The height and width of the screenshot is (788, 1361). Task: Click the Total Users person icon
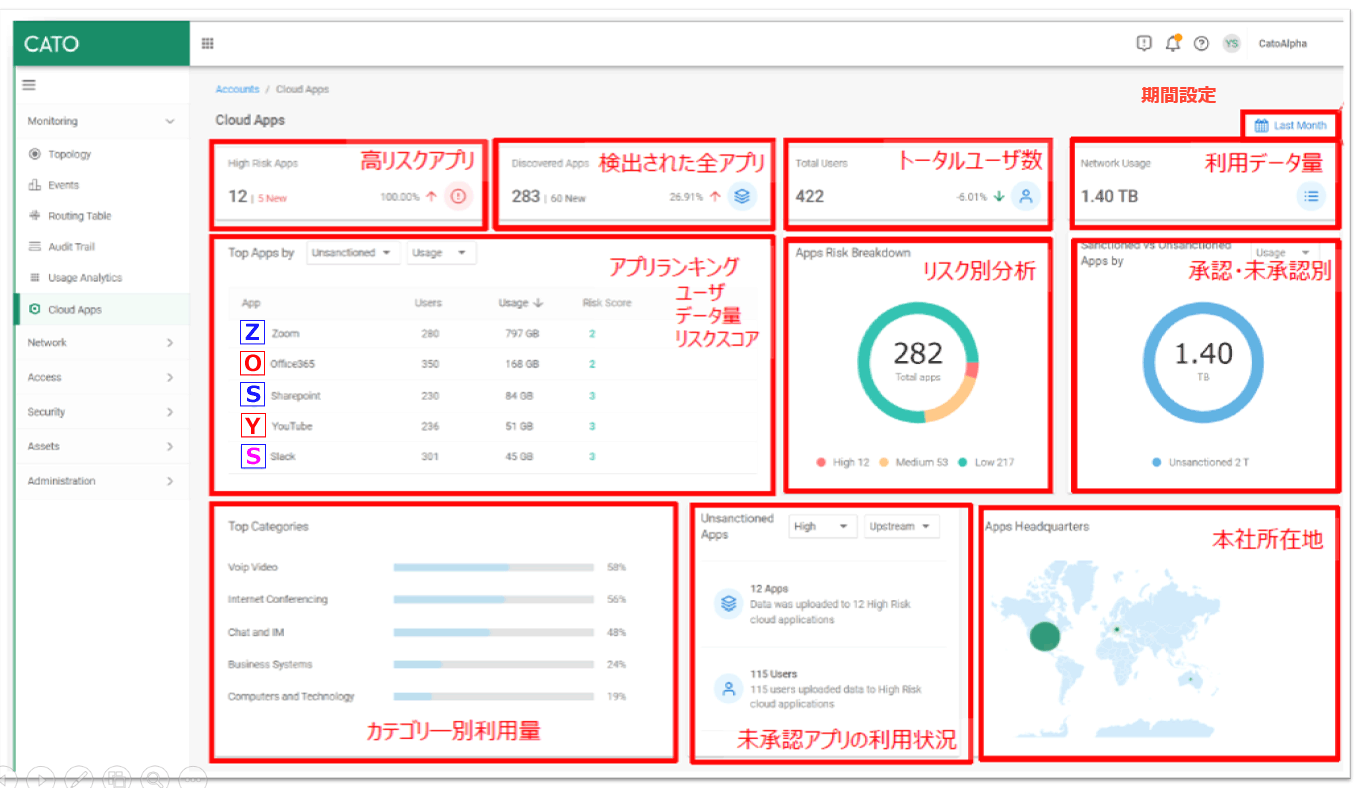(x=1025, y=197)
